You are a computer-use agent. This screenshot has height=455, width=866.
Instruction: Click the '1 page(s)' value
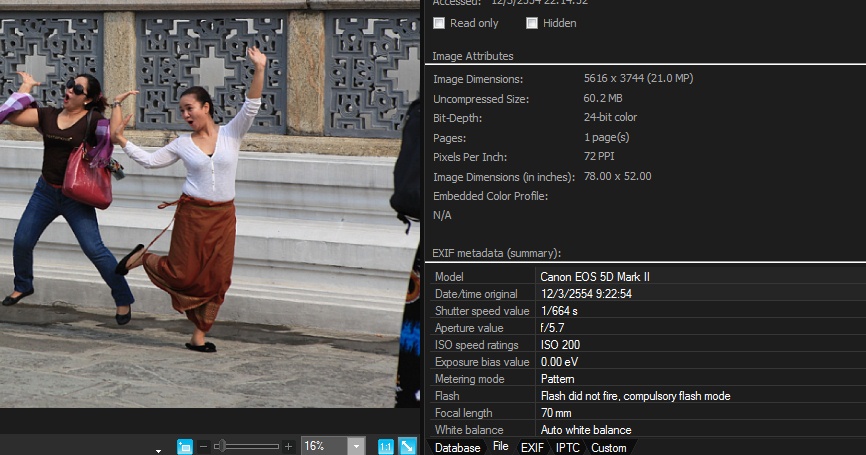[606, 137]
